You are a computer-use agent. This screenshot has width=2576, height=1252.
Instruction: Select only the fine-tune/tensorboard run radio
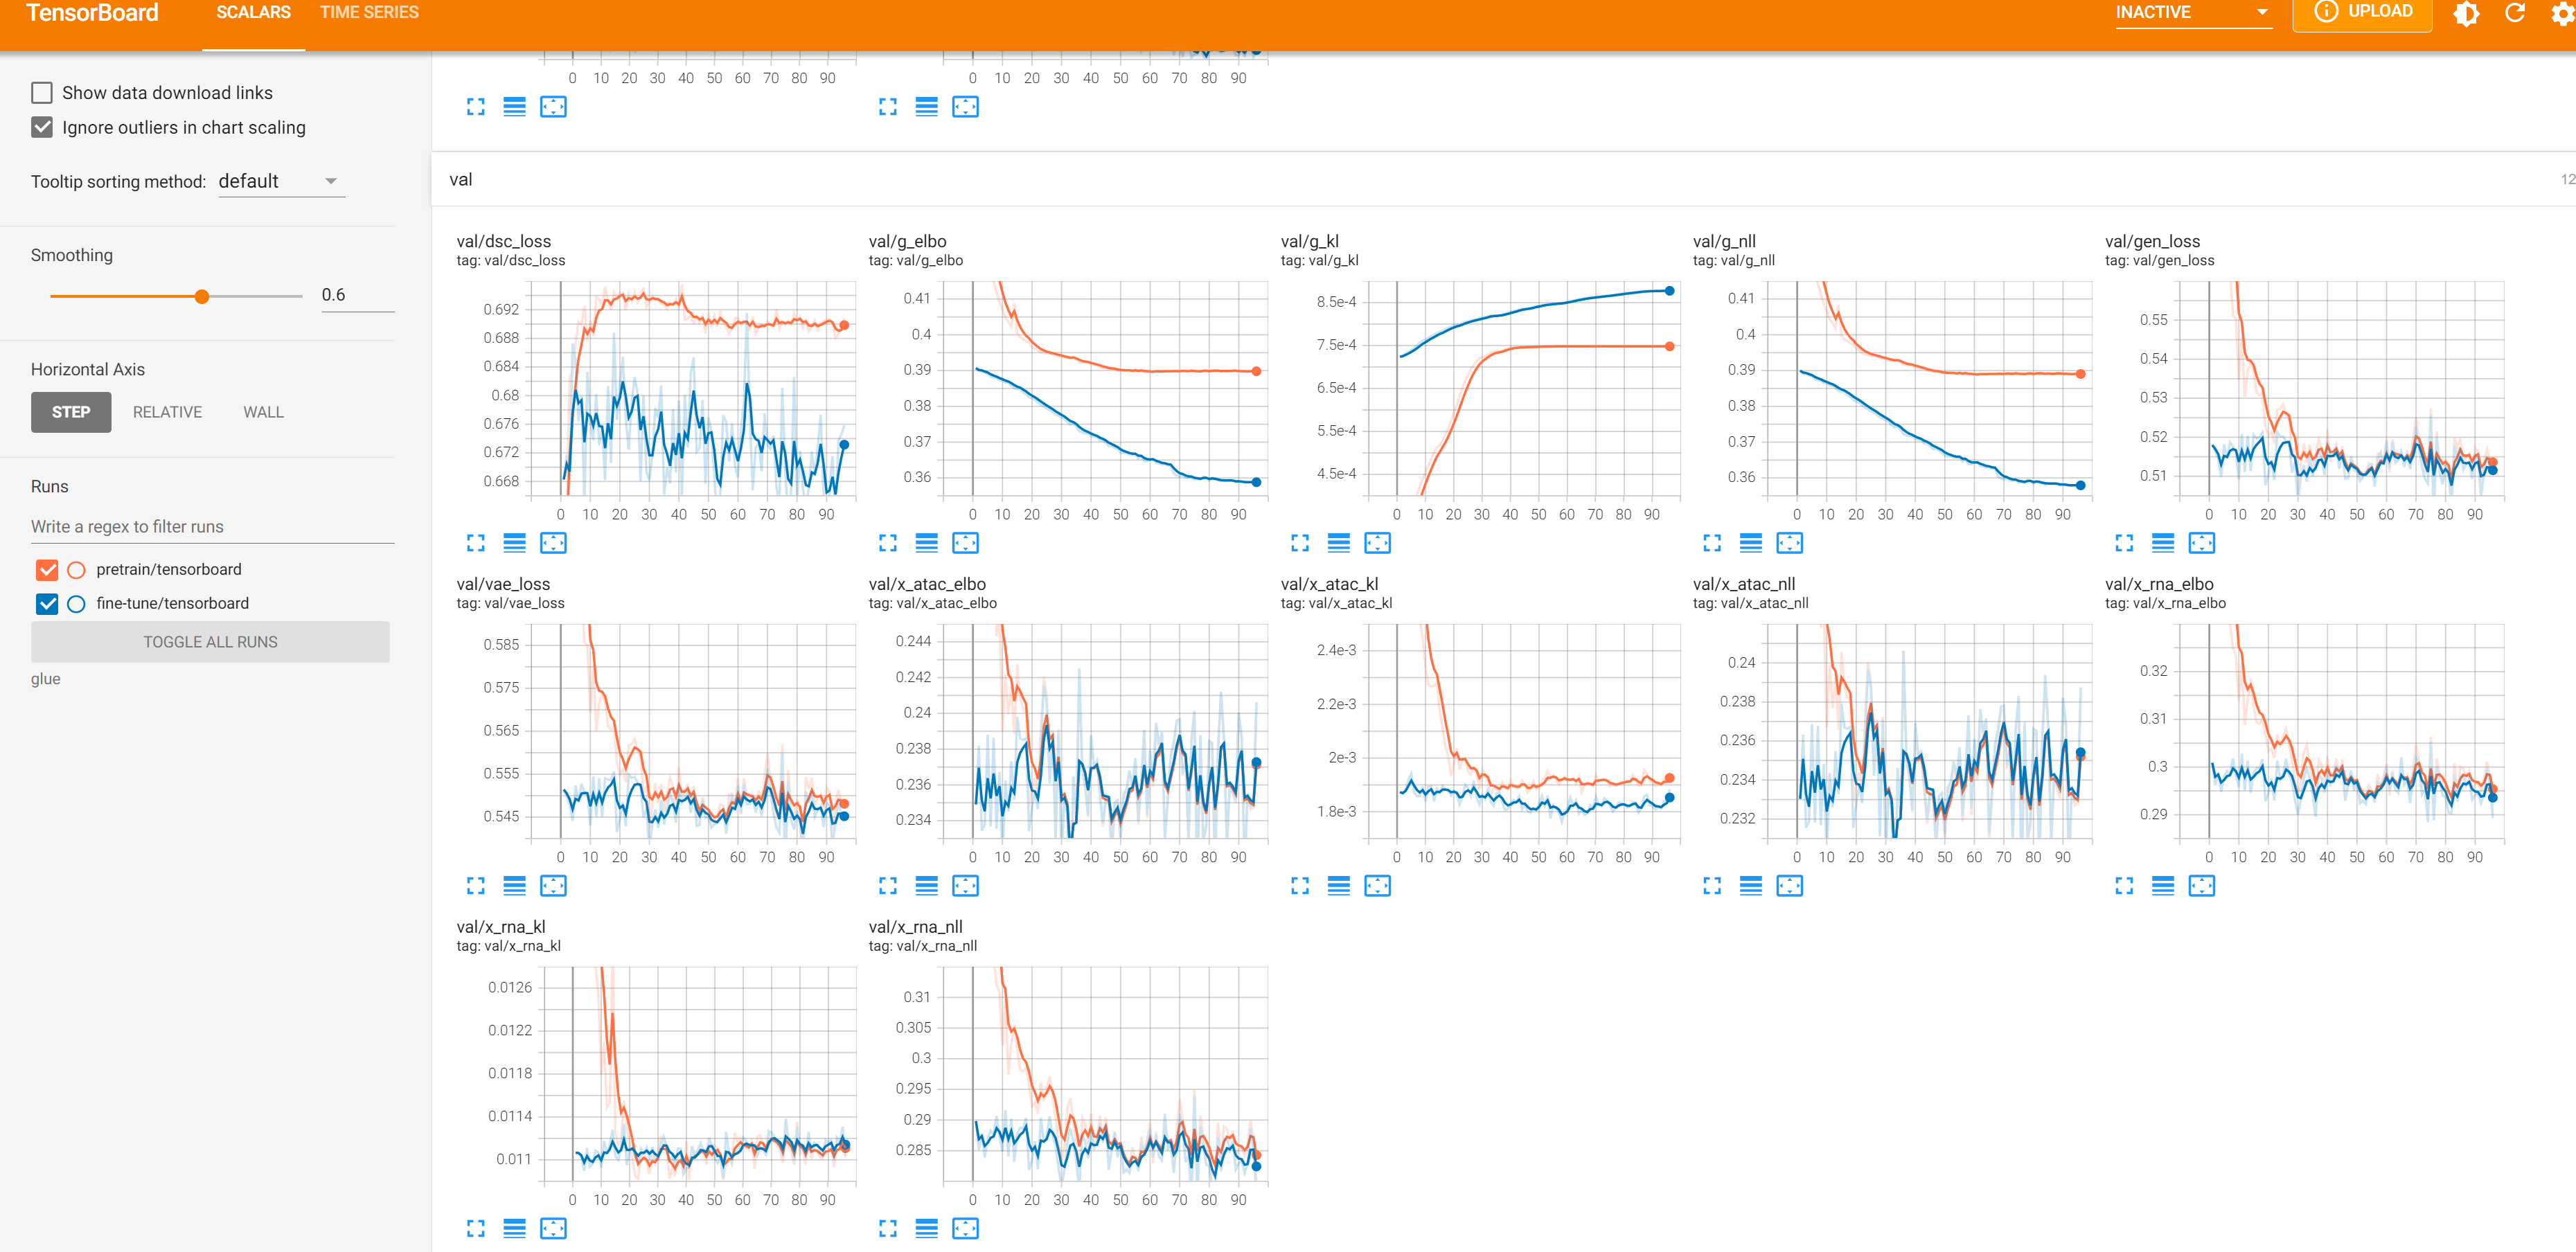[76, 604]
